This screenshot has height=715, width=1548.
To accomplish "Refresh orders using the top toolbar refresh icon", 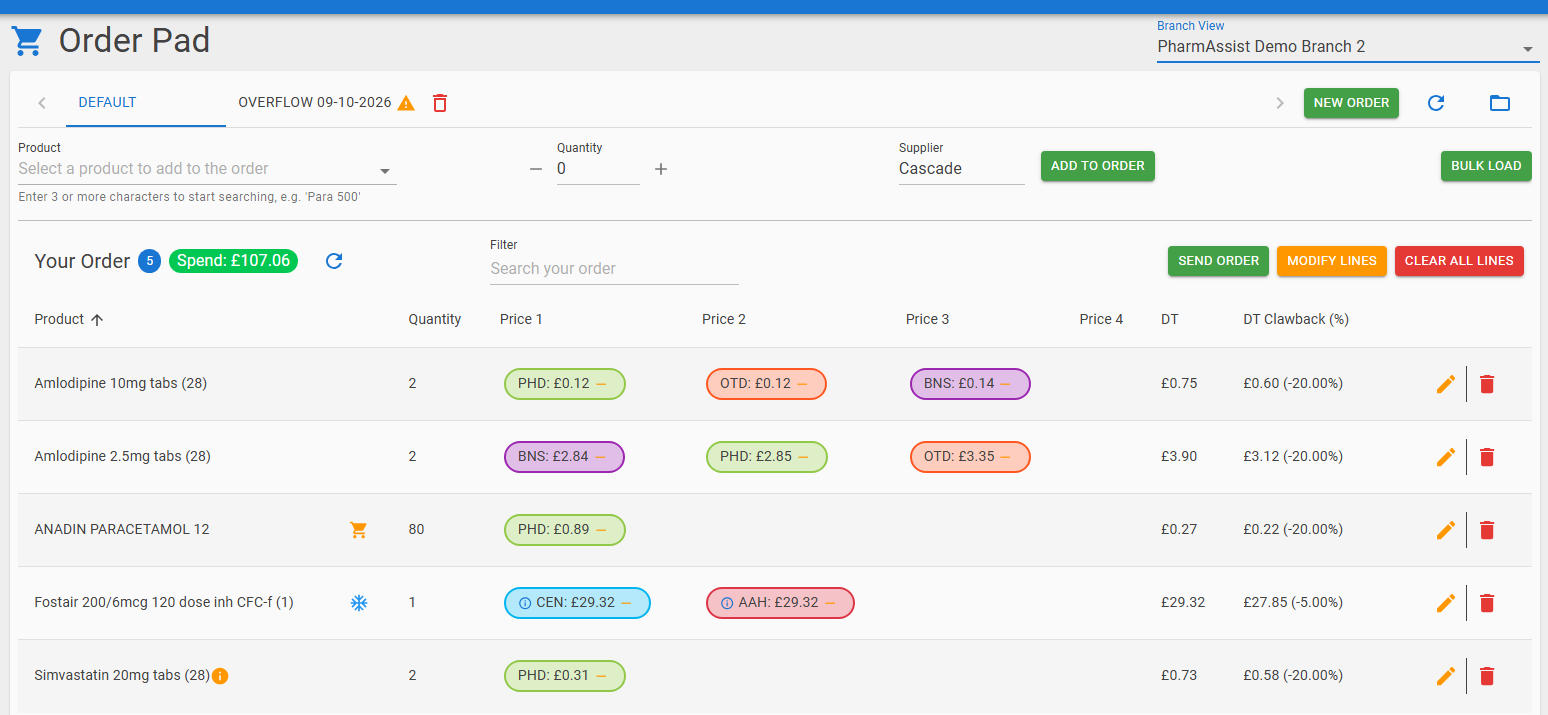I will coord(1436,103).
